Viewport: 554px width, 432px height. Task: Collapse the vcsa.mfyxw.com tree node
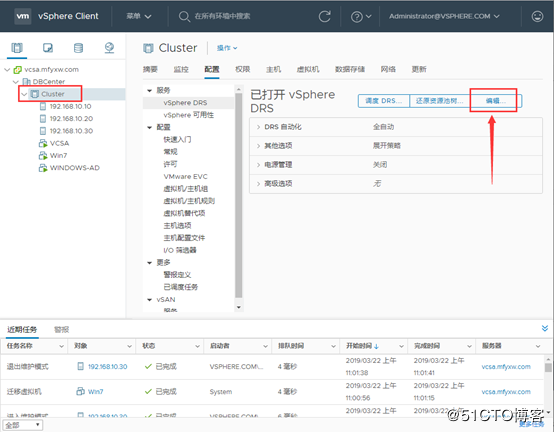coord(7,70)
